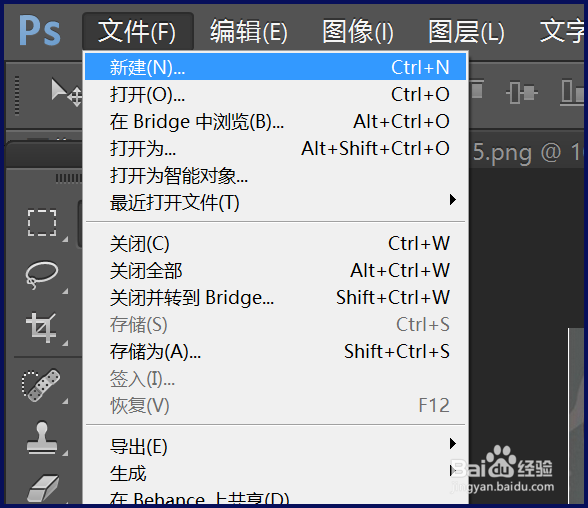Screen dimensions: 588x508
Task: Expand the 最近打开文件(T) submenu
Action: [x=275, y=203]
